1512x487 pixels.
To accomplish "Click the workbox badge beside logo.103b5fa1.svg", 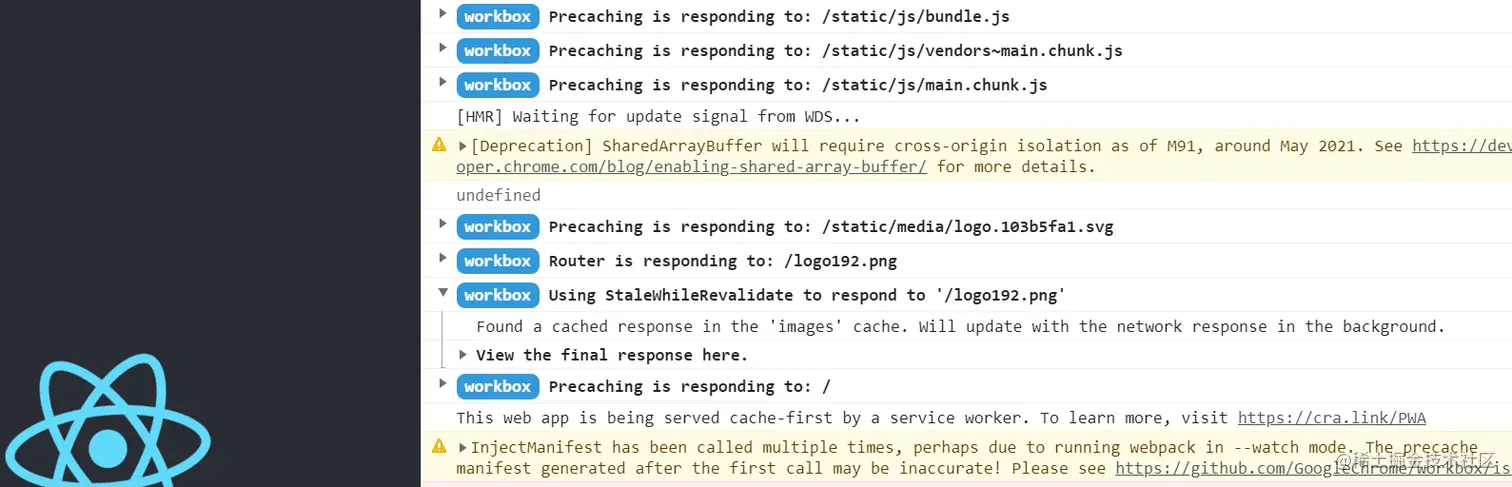I will [x=498, y=226].
